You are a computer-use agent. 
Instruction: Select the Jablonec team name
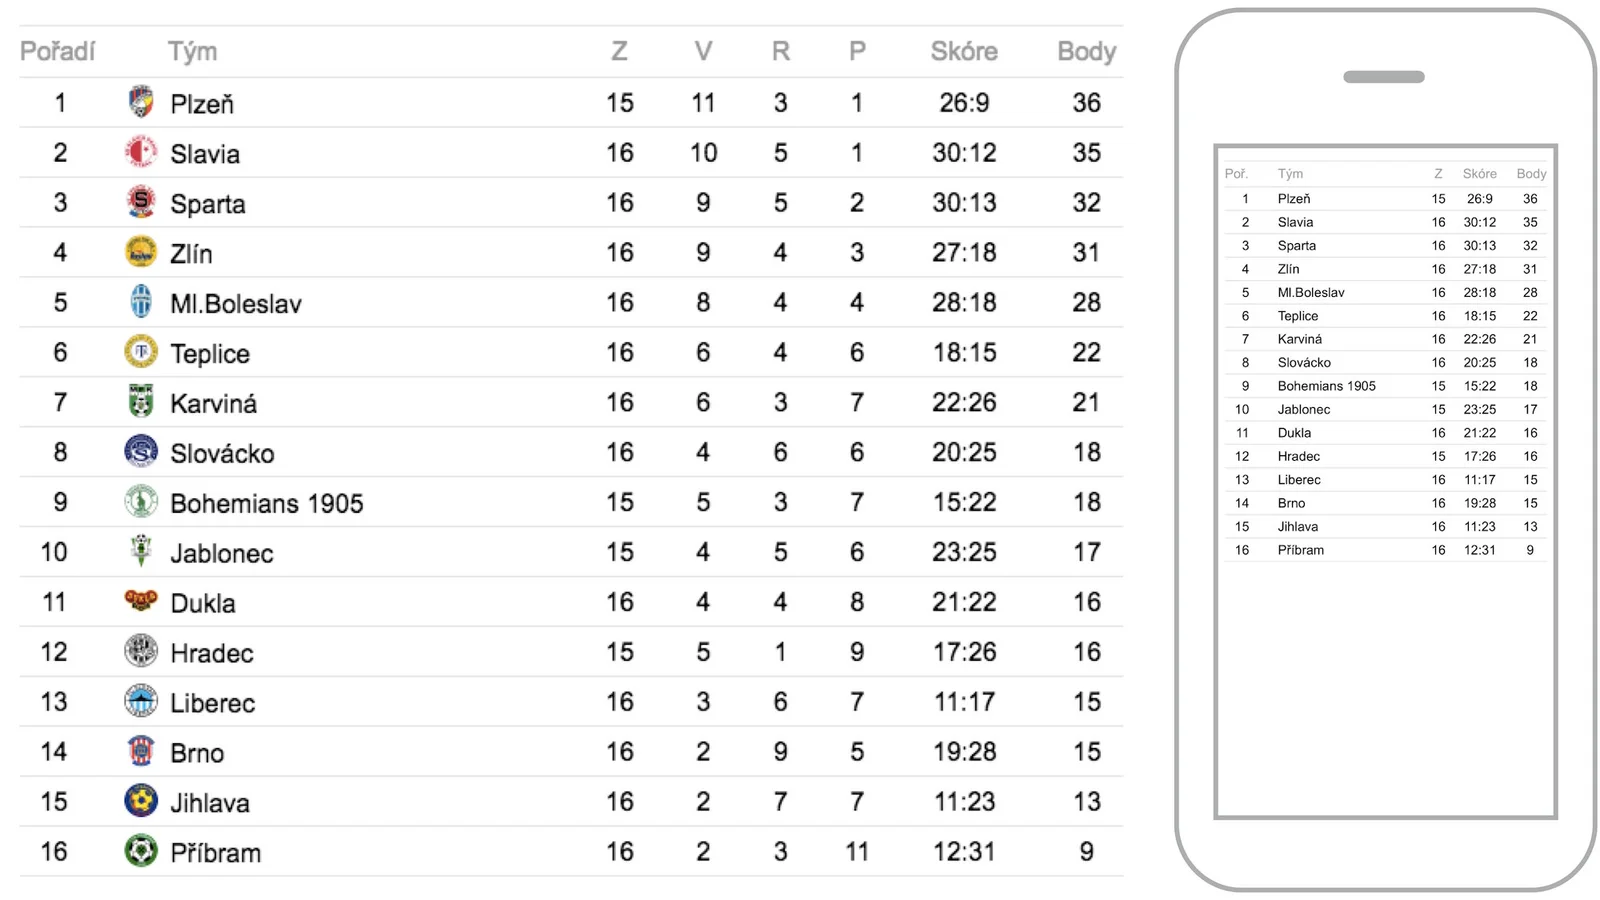coord(221,553)
